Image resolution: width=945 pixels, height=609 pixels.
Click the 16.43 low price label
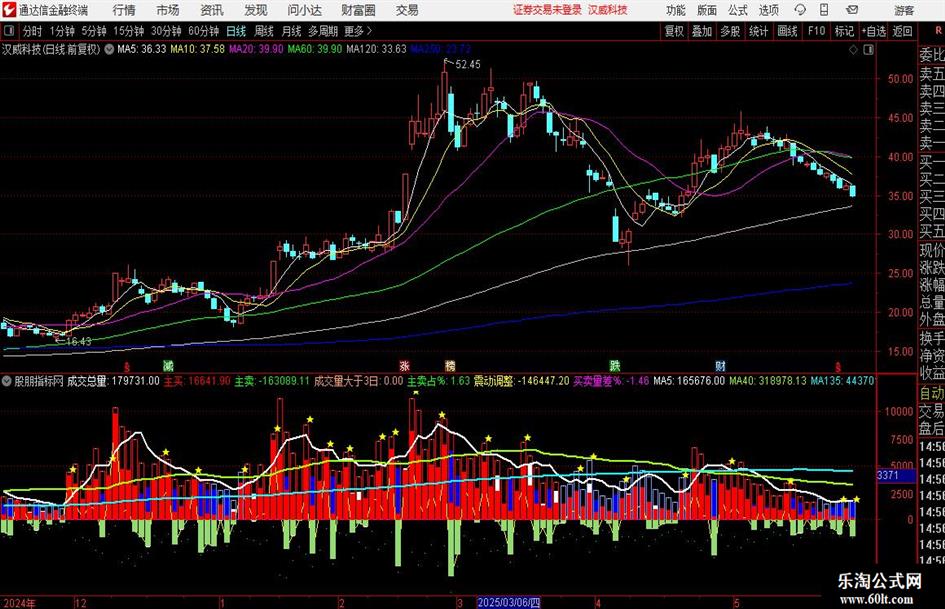coord(78,341)
